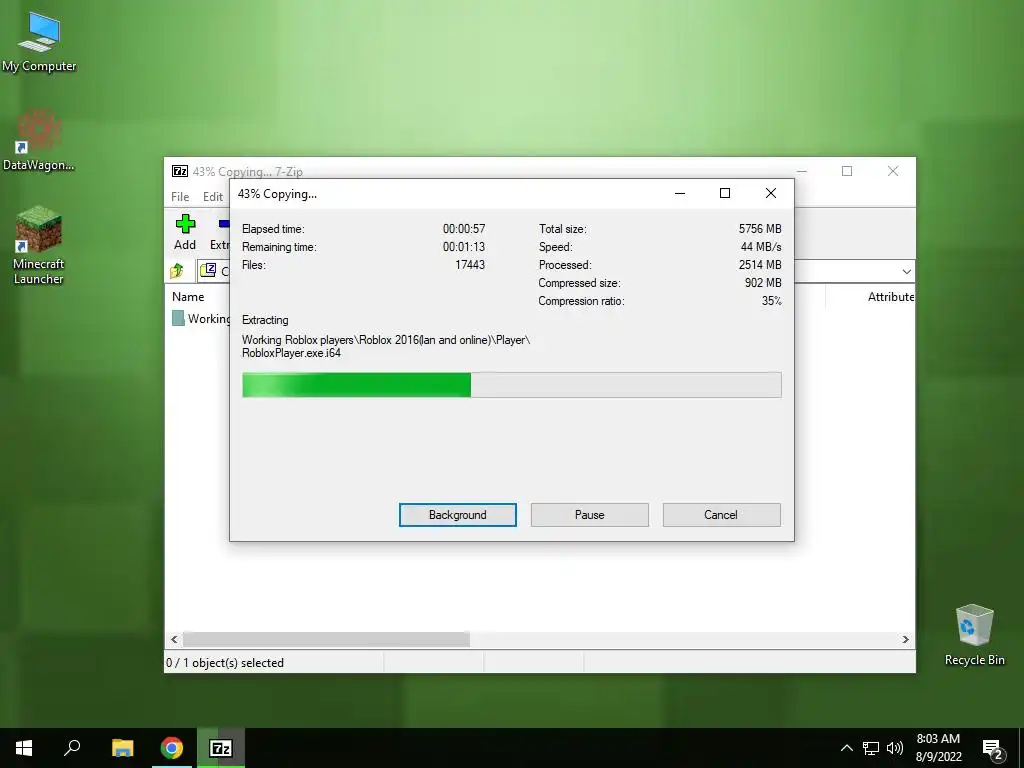Click the scrollbar left arrow in 7-Zip
This screenshot has height=768, width=1024.
174,639
